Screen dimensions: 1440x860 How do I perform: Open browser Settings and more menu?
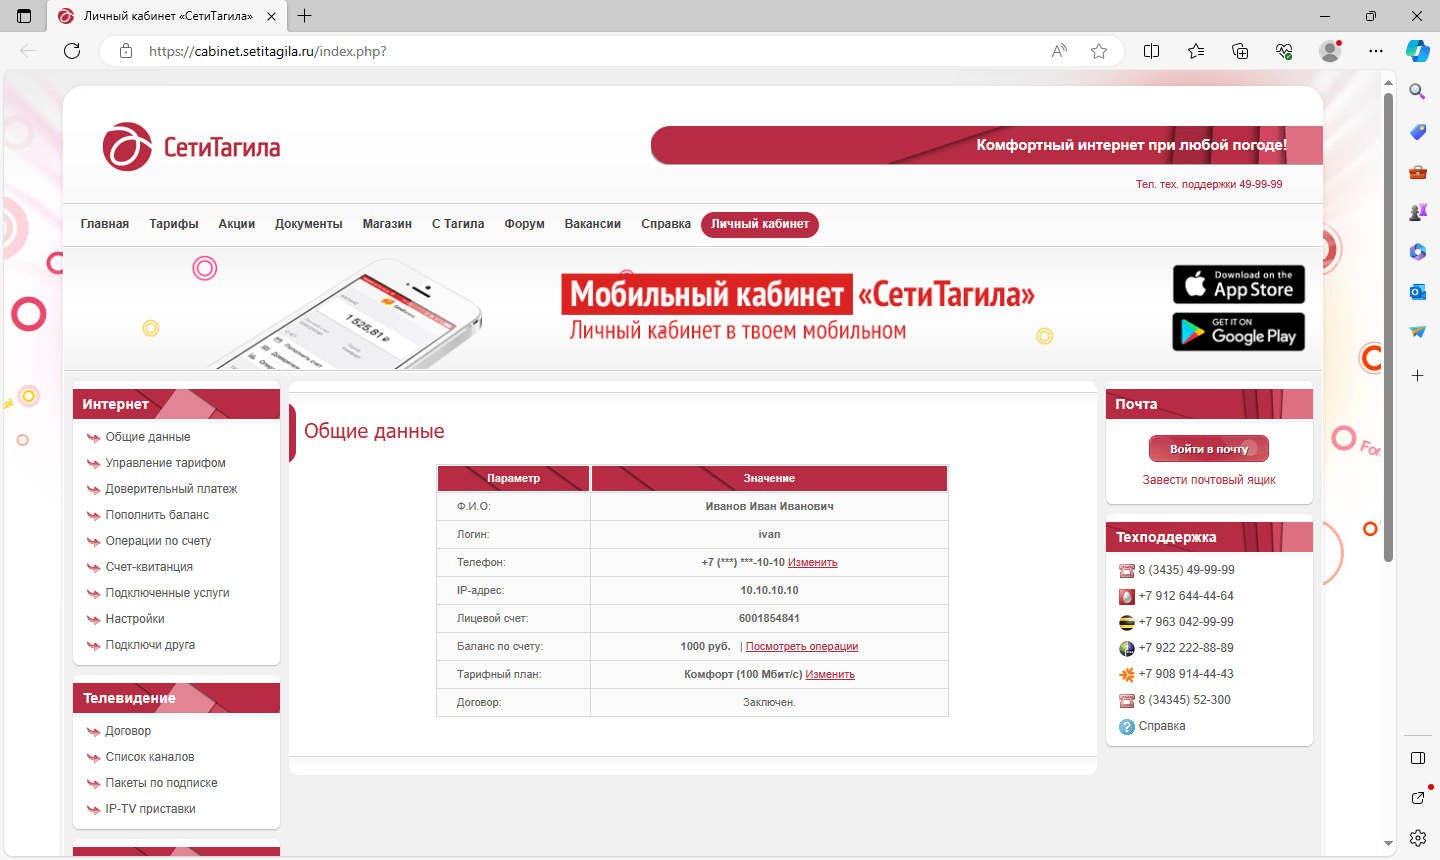[x=1376, y=51]
